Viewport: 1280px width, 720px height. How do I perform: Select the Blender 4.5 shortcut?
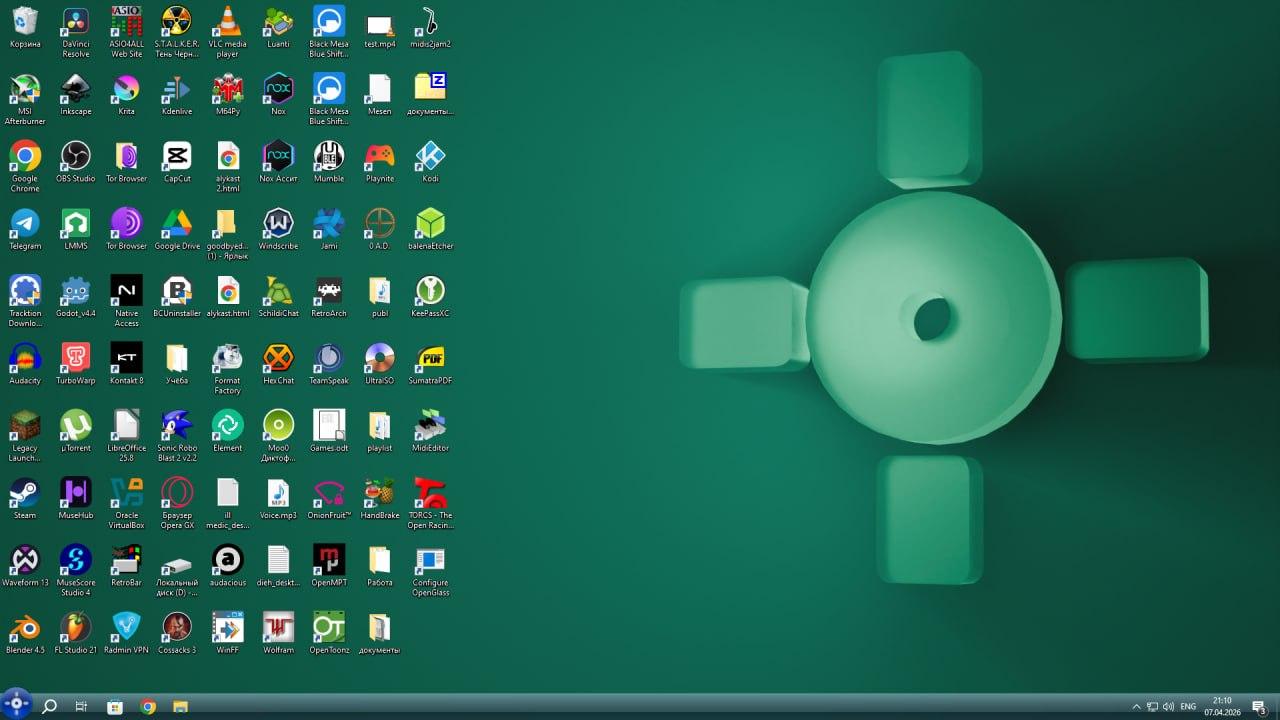point(25,632)
